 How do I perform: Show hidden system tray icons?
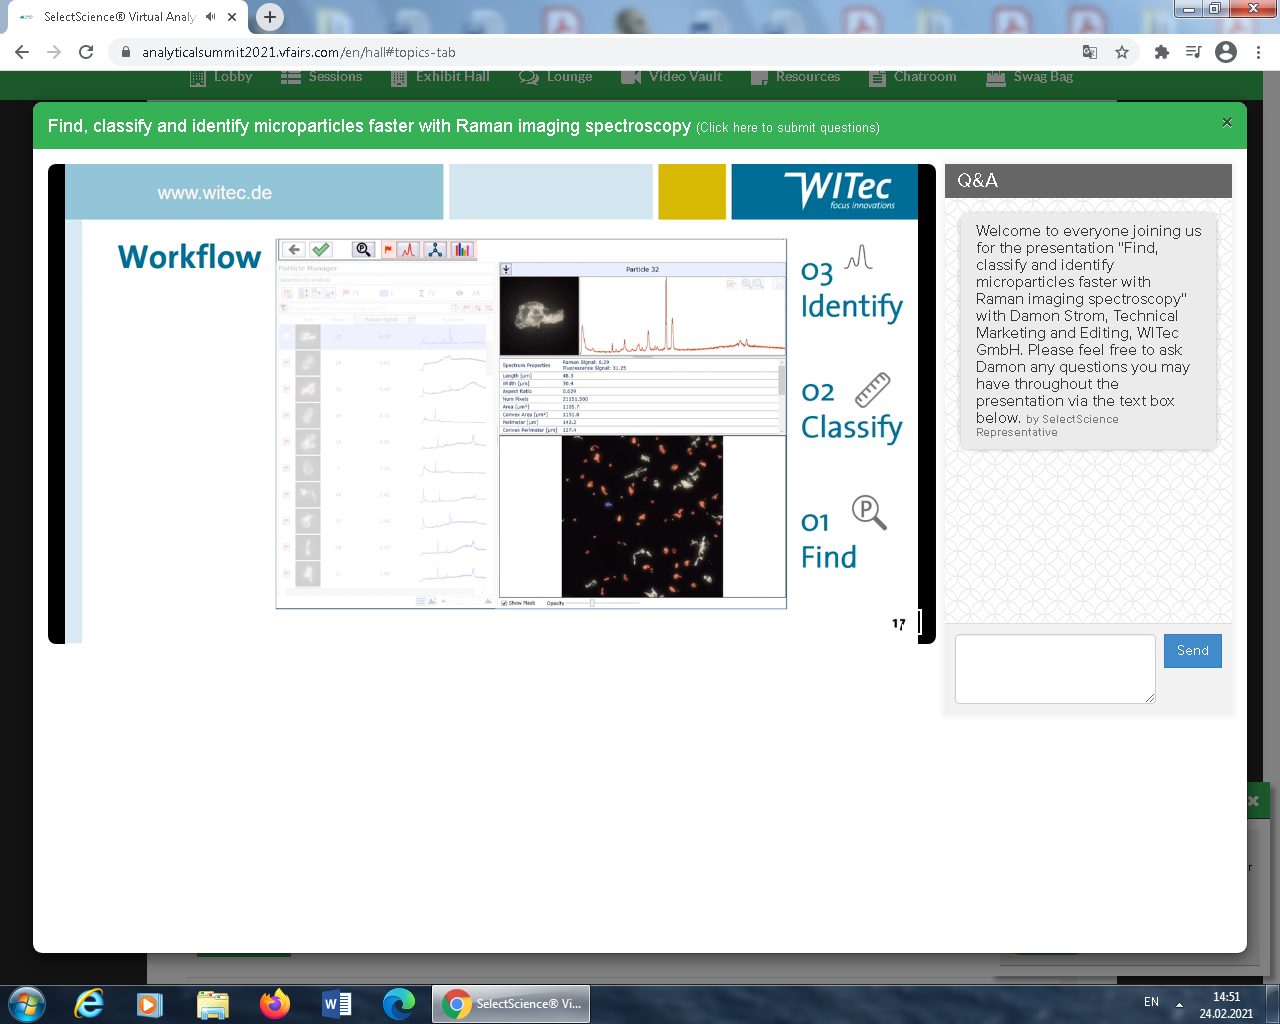pos(1179,1004)
